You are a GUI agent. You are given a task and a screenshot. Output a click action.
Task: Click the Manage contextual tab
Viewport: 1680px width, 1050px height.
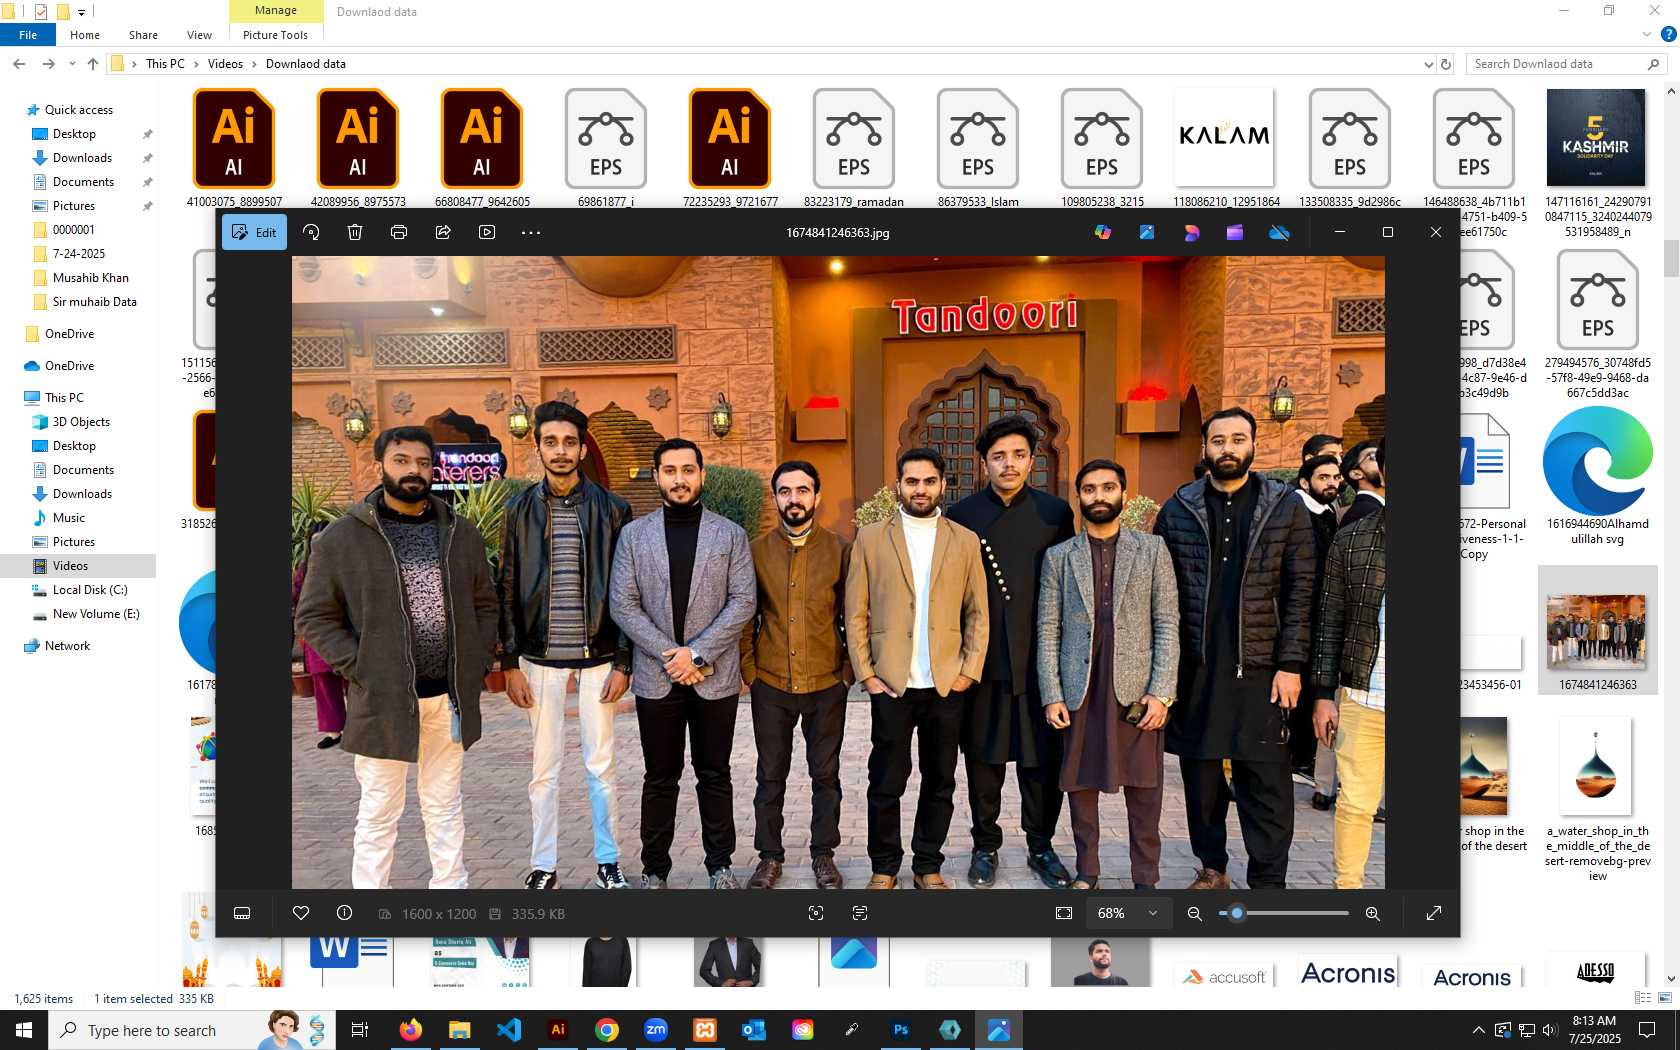(x=276, y=11)
